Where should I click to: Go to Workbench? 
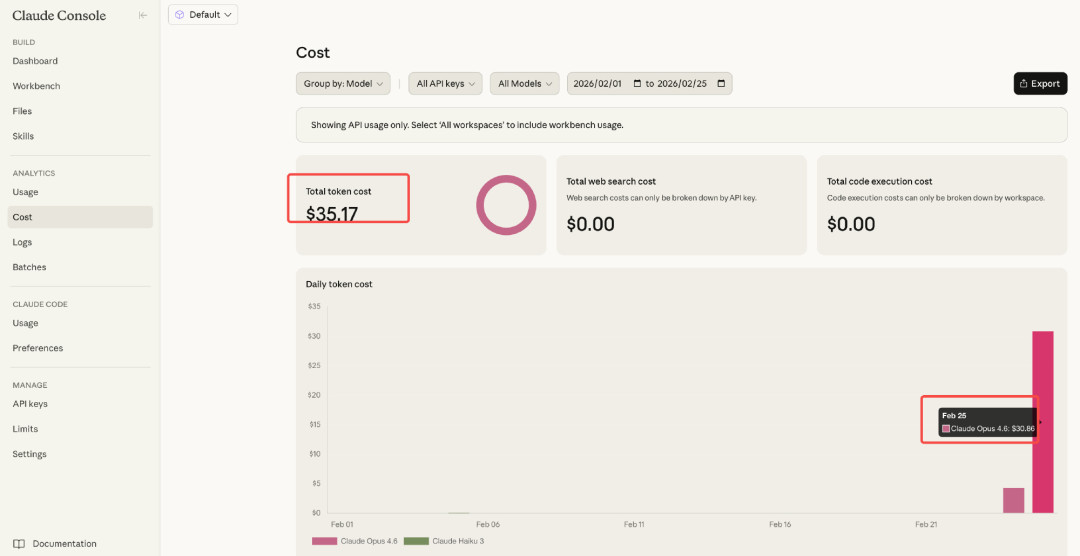(37, 86)
